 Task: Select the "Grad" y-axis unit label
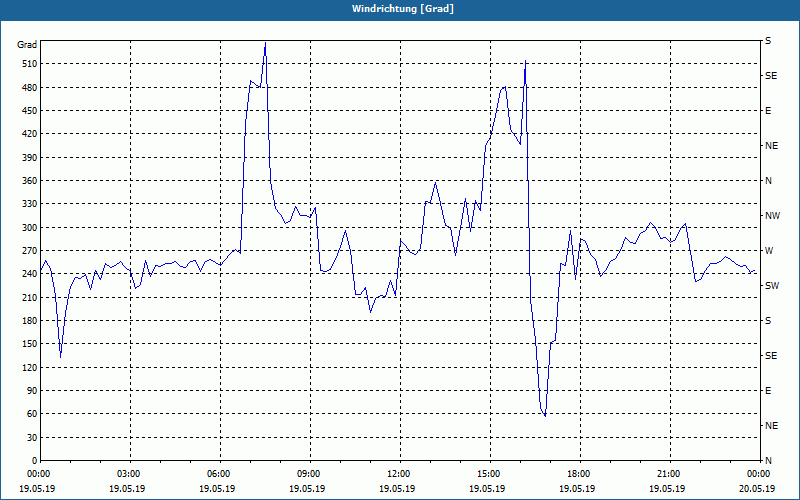click(27, 45)
